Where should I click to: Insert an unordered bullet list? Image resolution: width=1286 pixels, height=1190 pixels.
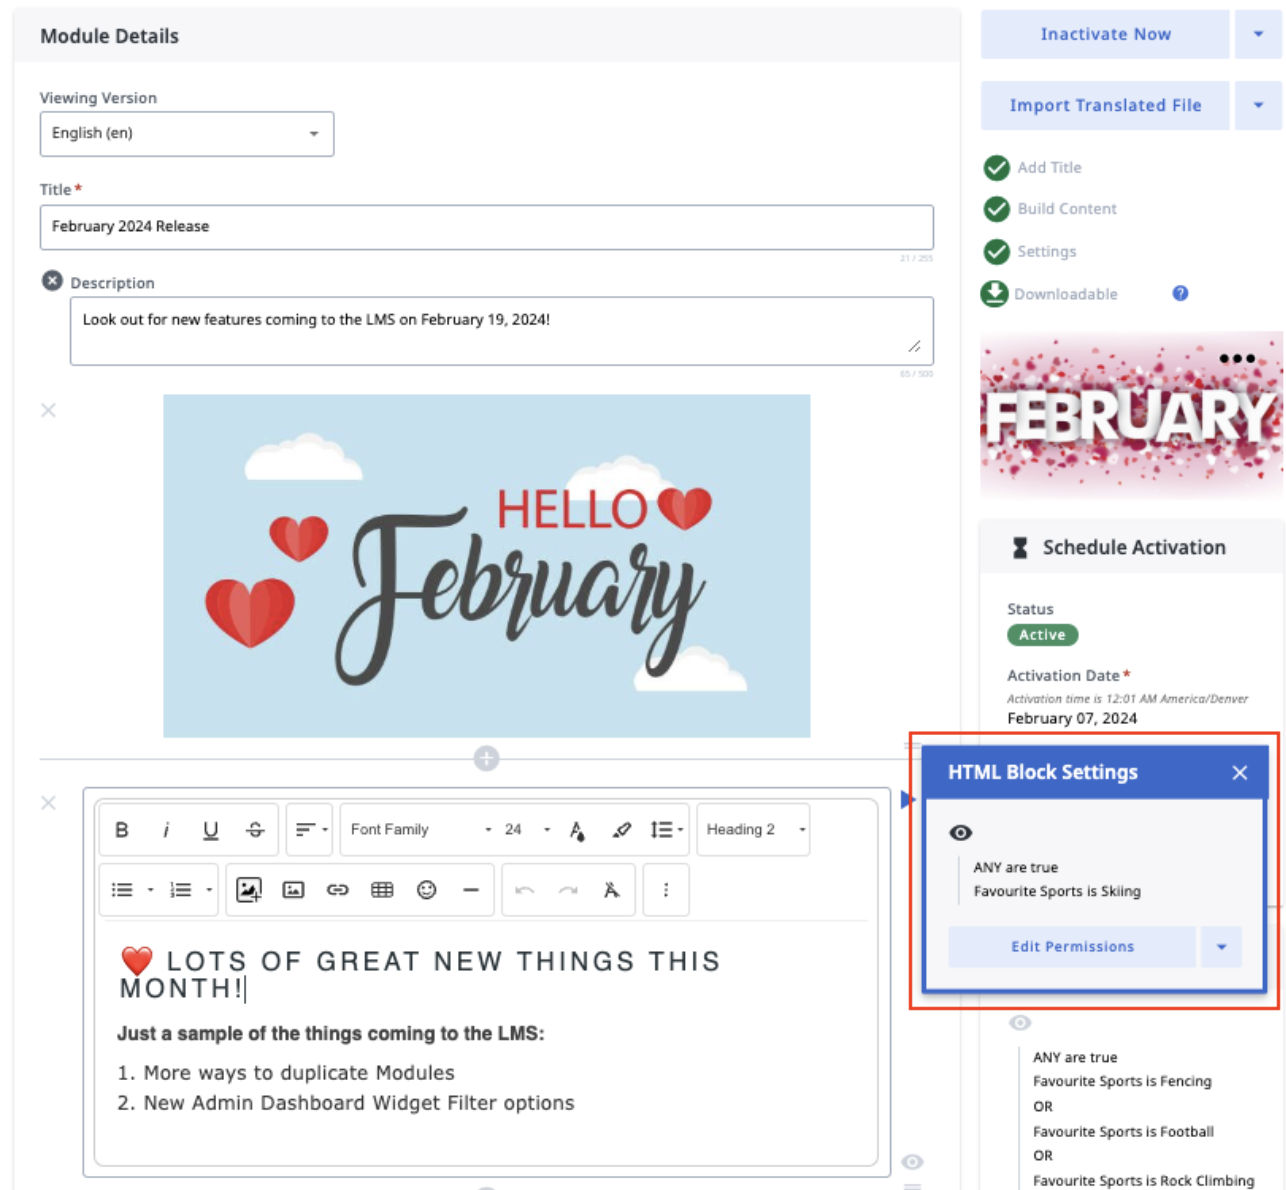[122, 890]
